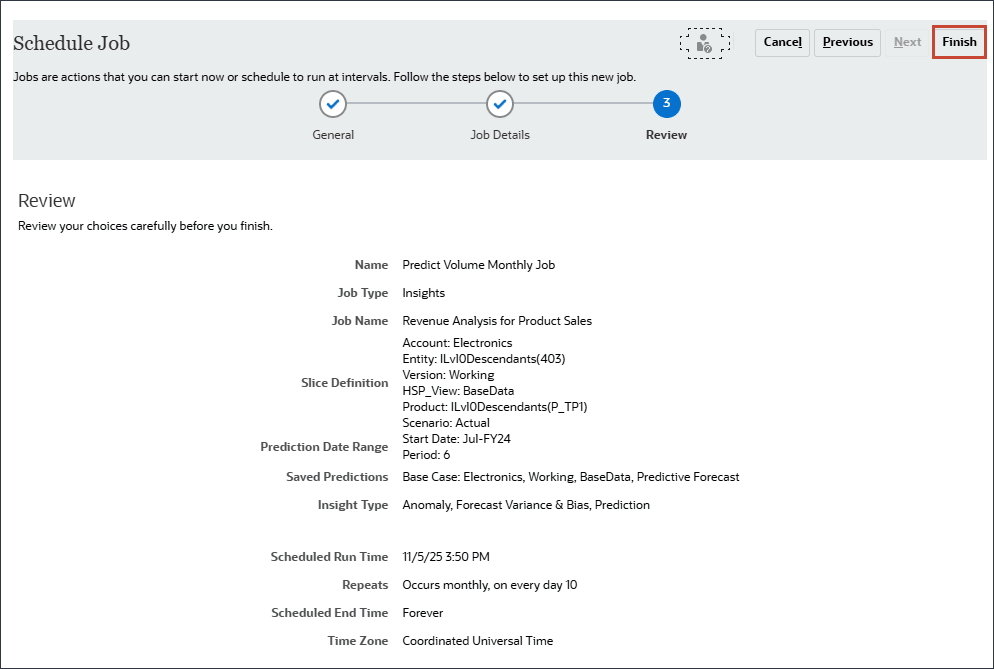The width and height of the screenshot is (994, 669).
Task: Select the General step label
Action: coord(333,134)
